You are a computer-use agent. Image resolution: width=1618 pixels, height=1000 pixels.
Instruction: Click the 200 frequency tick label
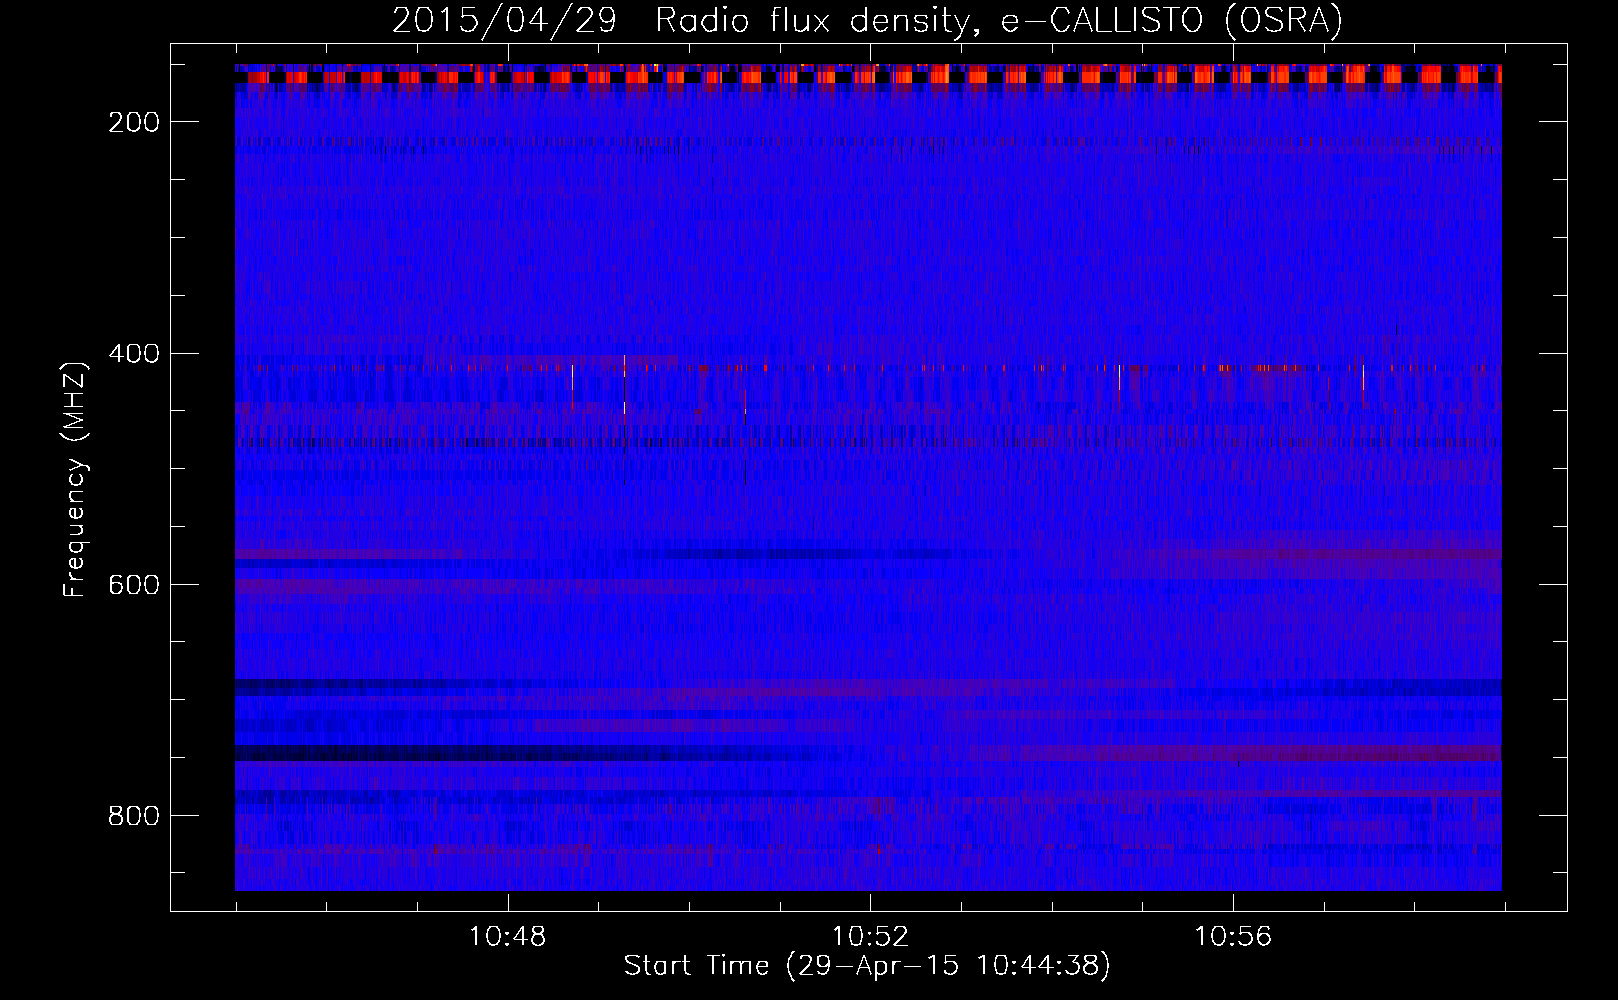coord(134,122)
